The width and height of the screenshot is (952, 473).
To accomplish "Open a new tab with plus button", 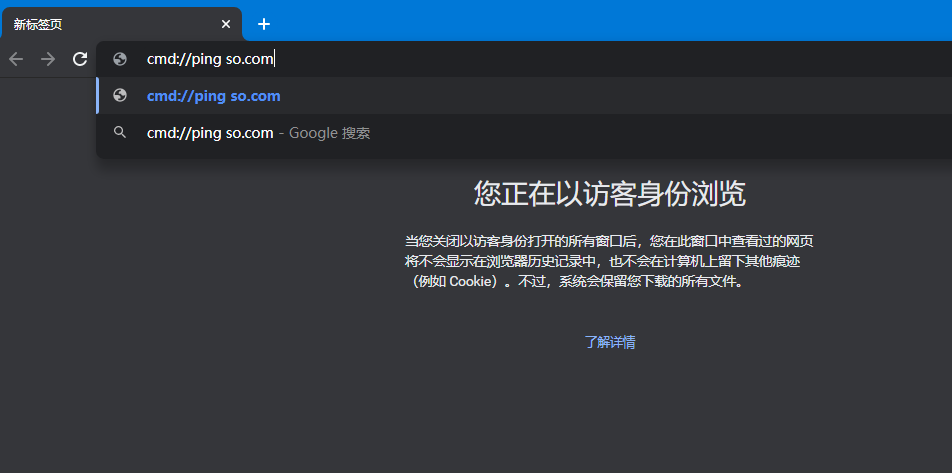I will [x=264, y=24].
